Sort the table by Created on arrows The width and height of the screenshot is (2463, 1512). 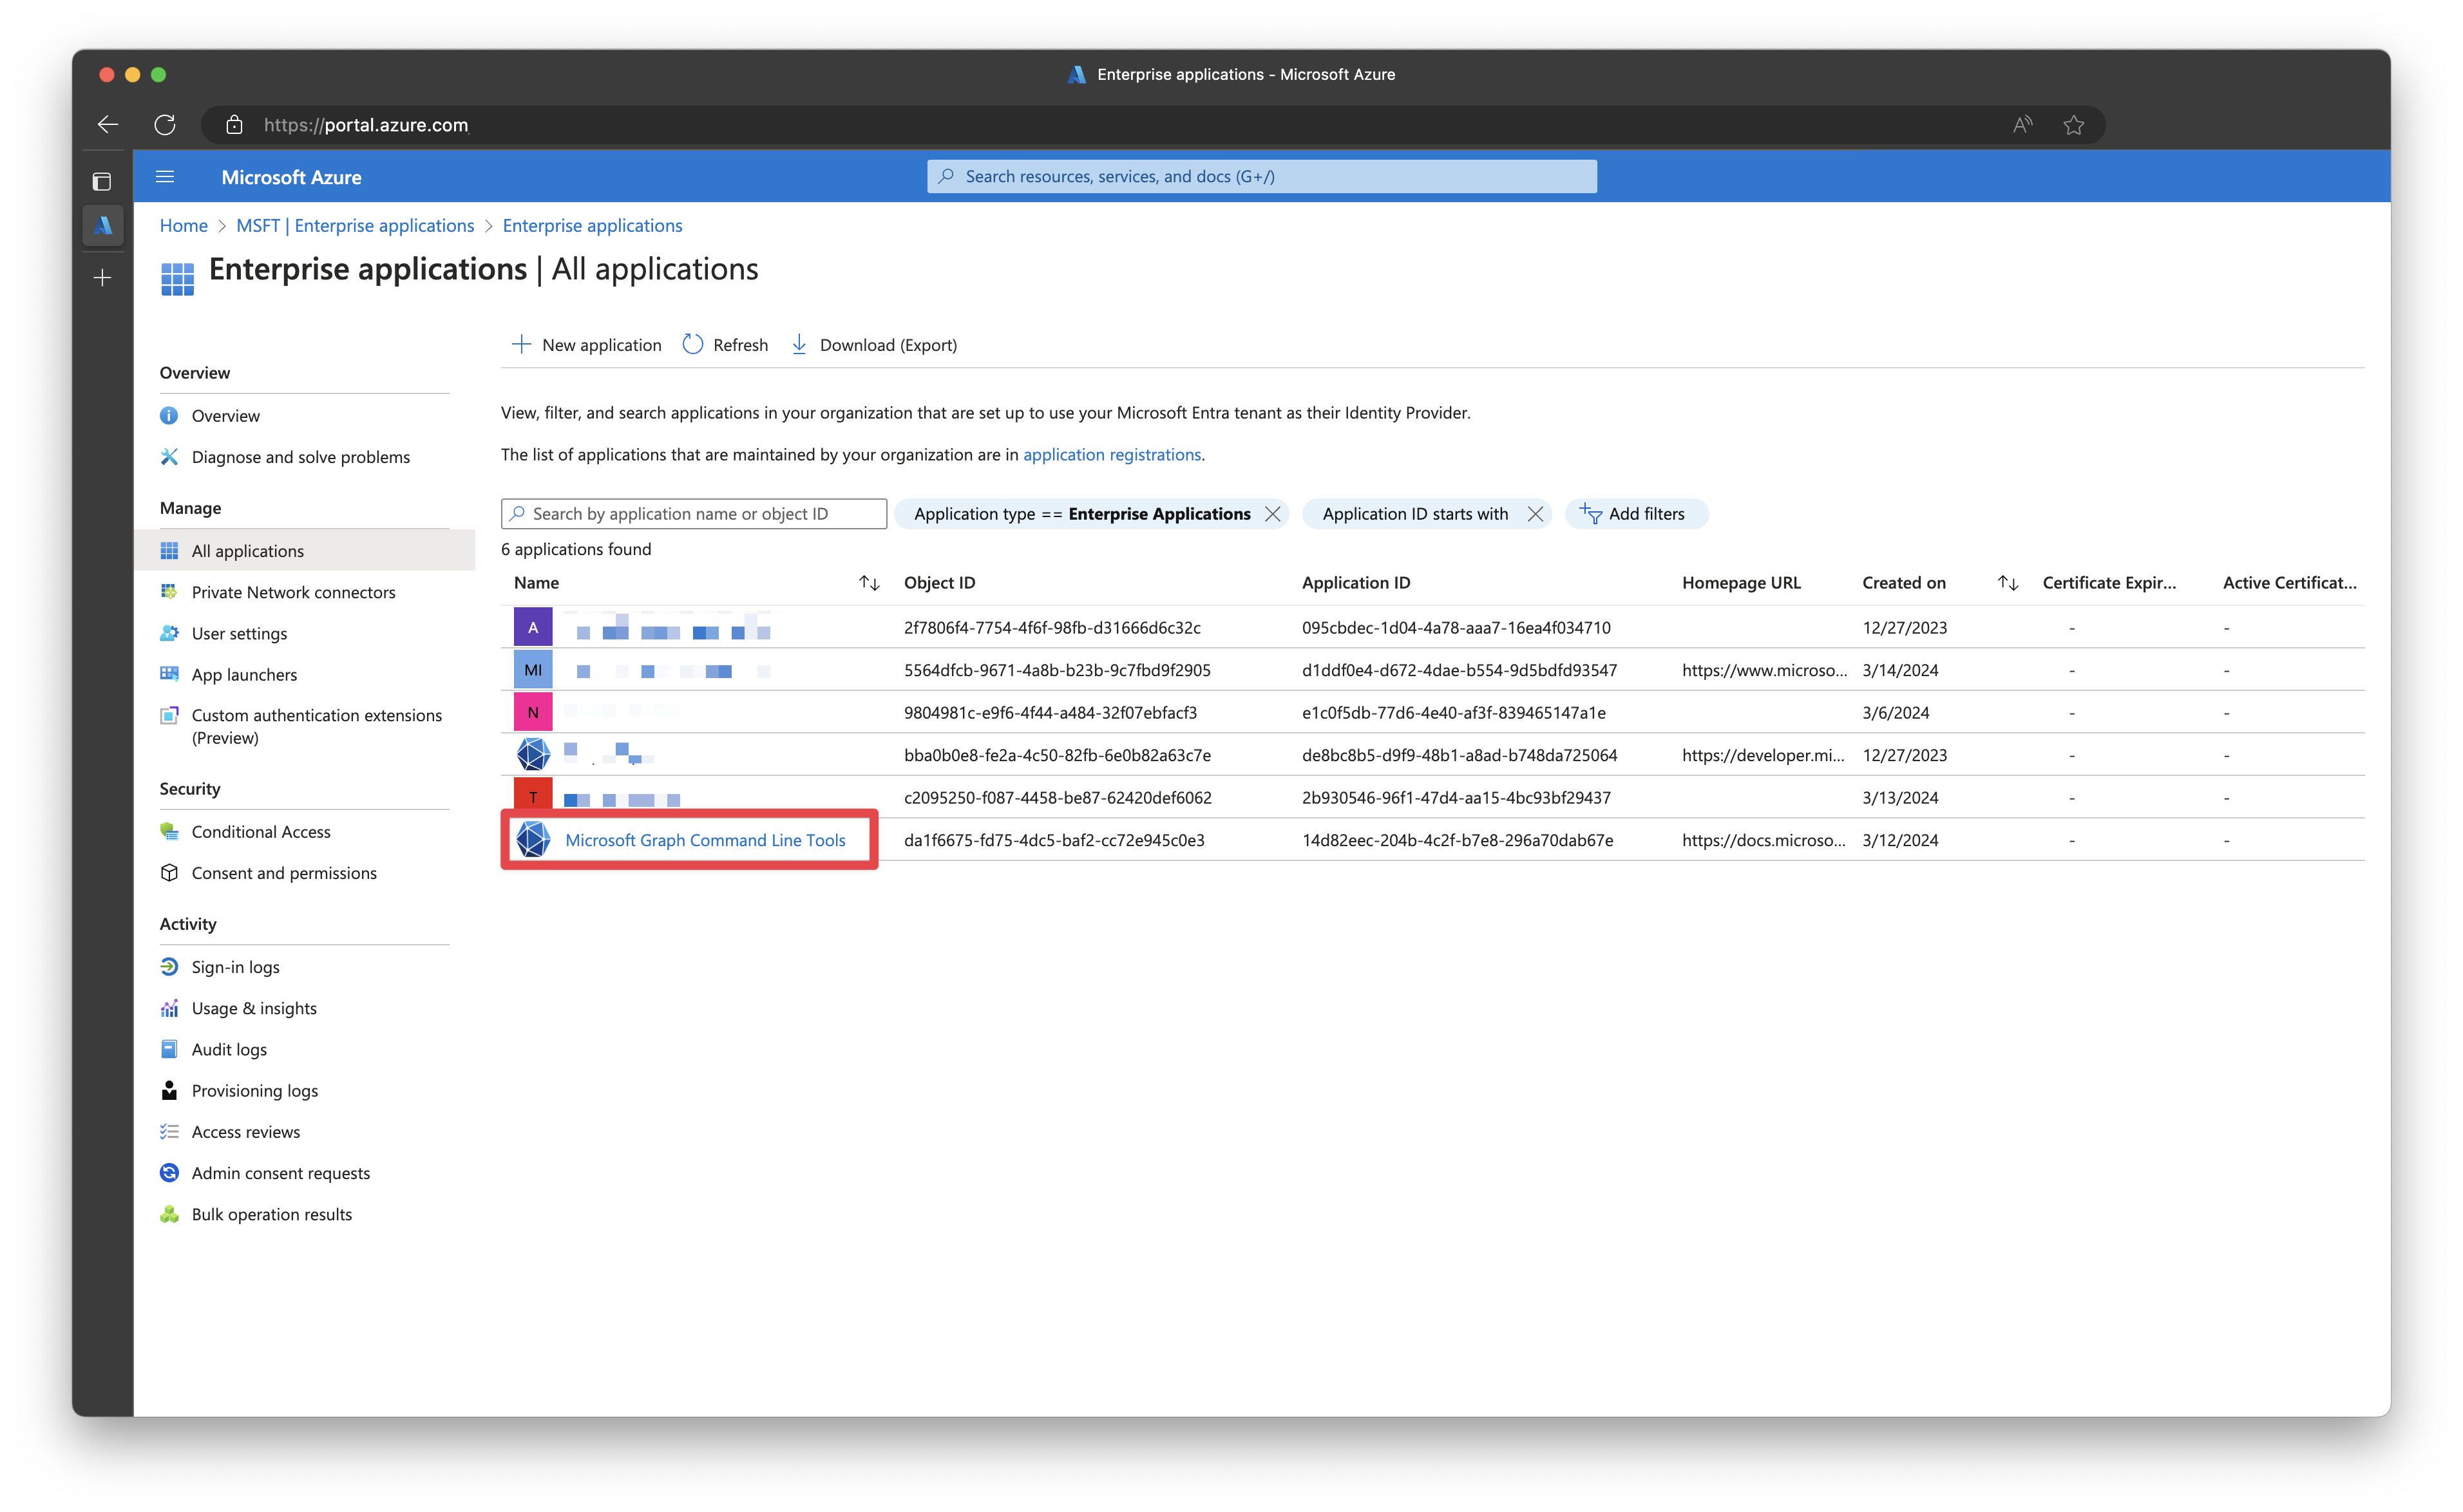click(2007, 583)
